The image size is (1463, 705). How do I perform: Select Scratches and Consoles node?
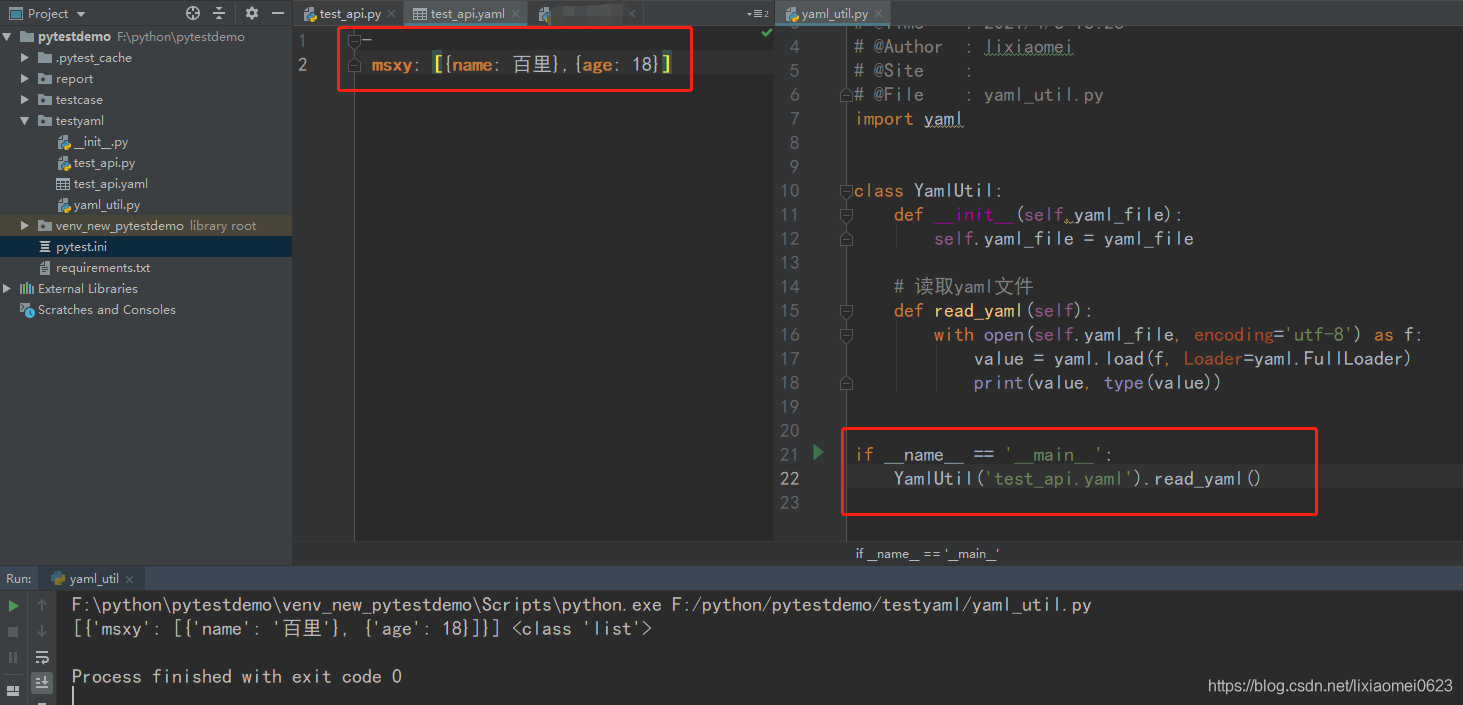(106, 310)
